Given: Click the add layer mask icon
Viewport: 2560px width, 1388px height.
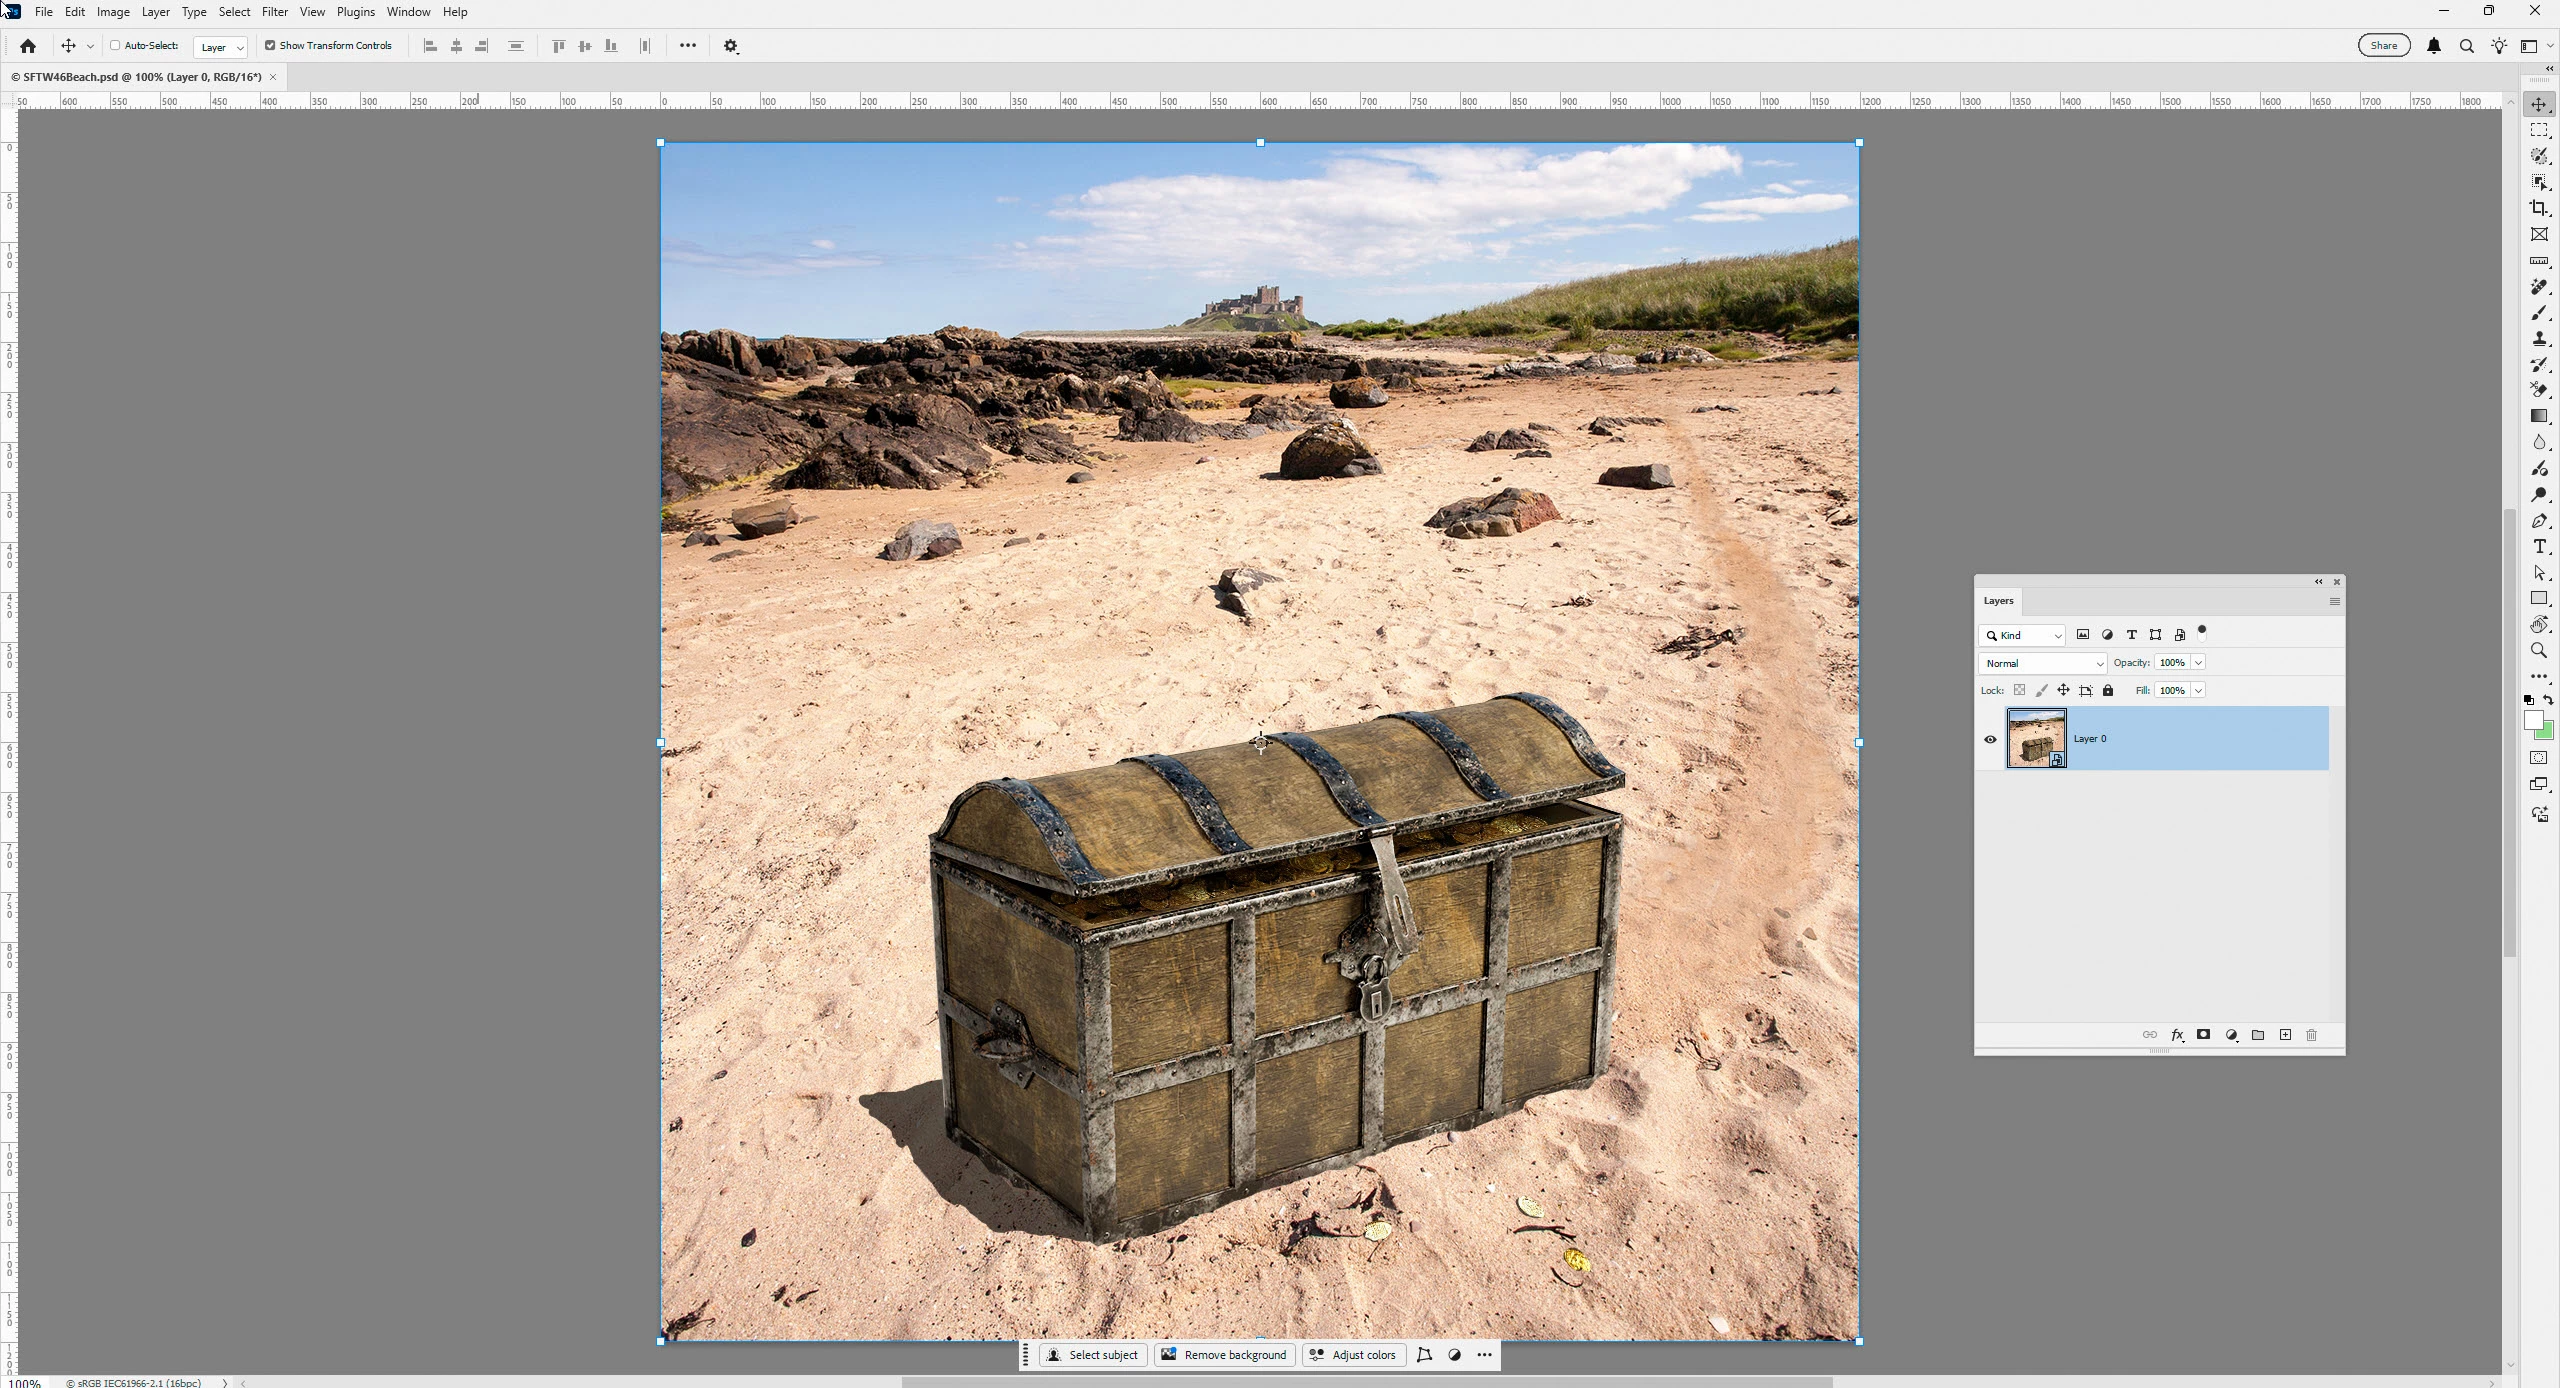Looking at the screenshot, I should [2203, 1035].
